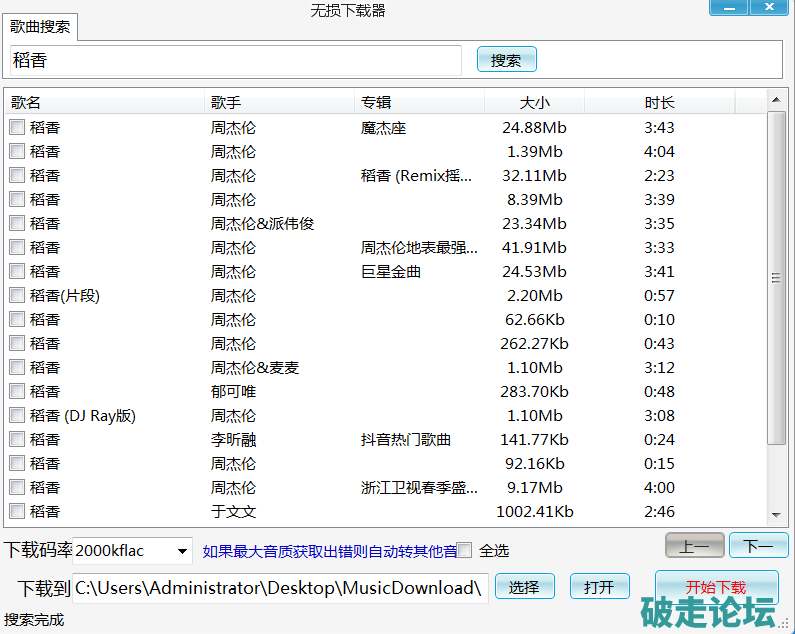795x634 pixels.
Task: Switch to the 歌曲搜索 tab
Action: pos(39,28)
